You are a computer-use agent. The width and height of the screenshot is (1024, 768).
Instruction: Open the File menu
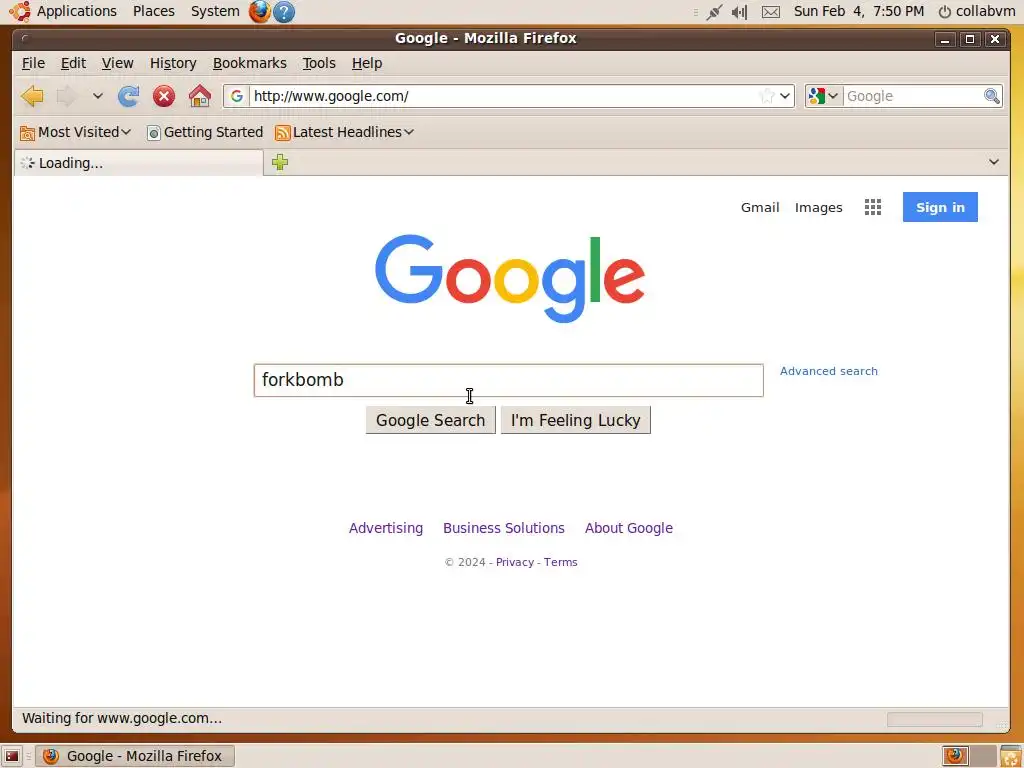(x=33, y=63)
